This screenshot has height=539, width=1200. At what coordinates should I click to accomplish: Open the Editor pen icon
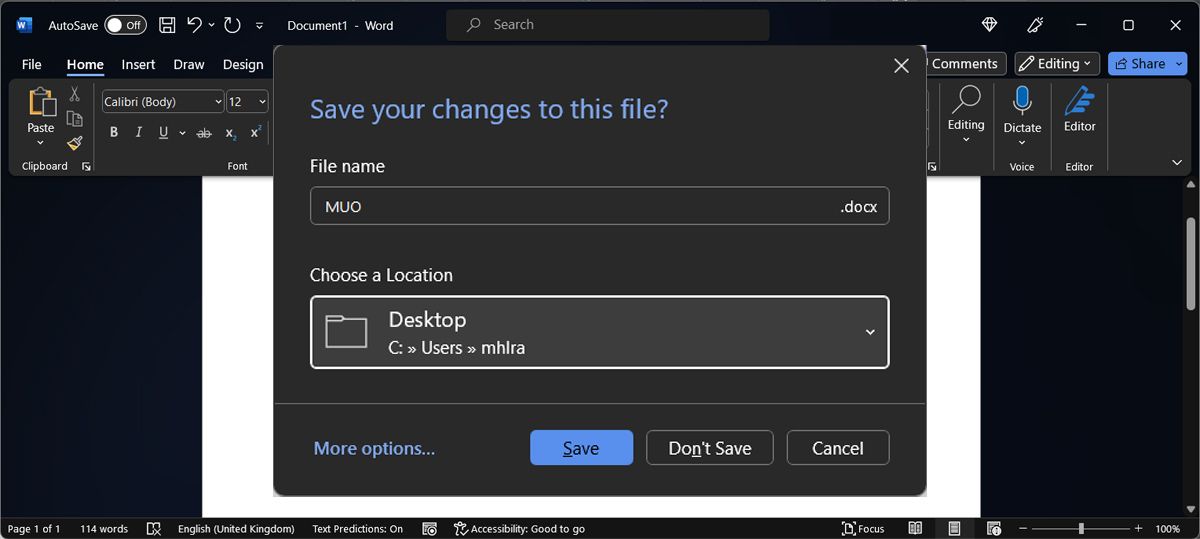pyautogui.click(x=1079, y=100)
